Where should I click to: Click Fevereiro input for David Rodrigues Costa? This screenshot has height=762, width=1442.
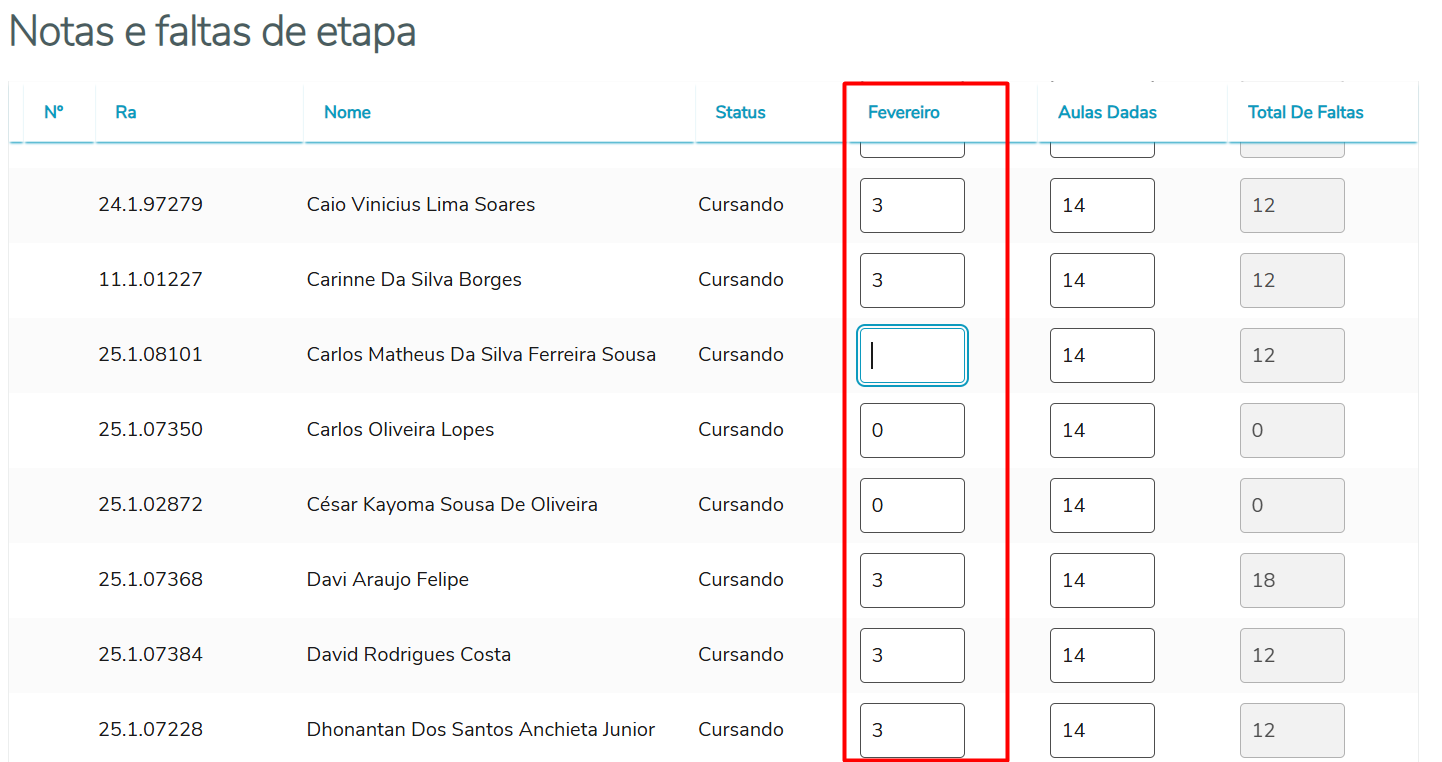point(912,655)
